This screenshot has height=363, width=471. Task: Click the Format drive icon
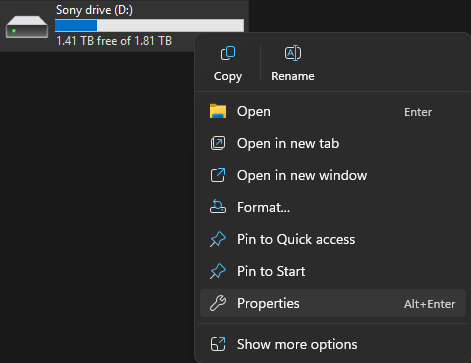[218, 207]
